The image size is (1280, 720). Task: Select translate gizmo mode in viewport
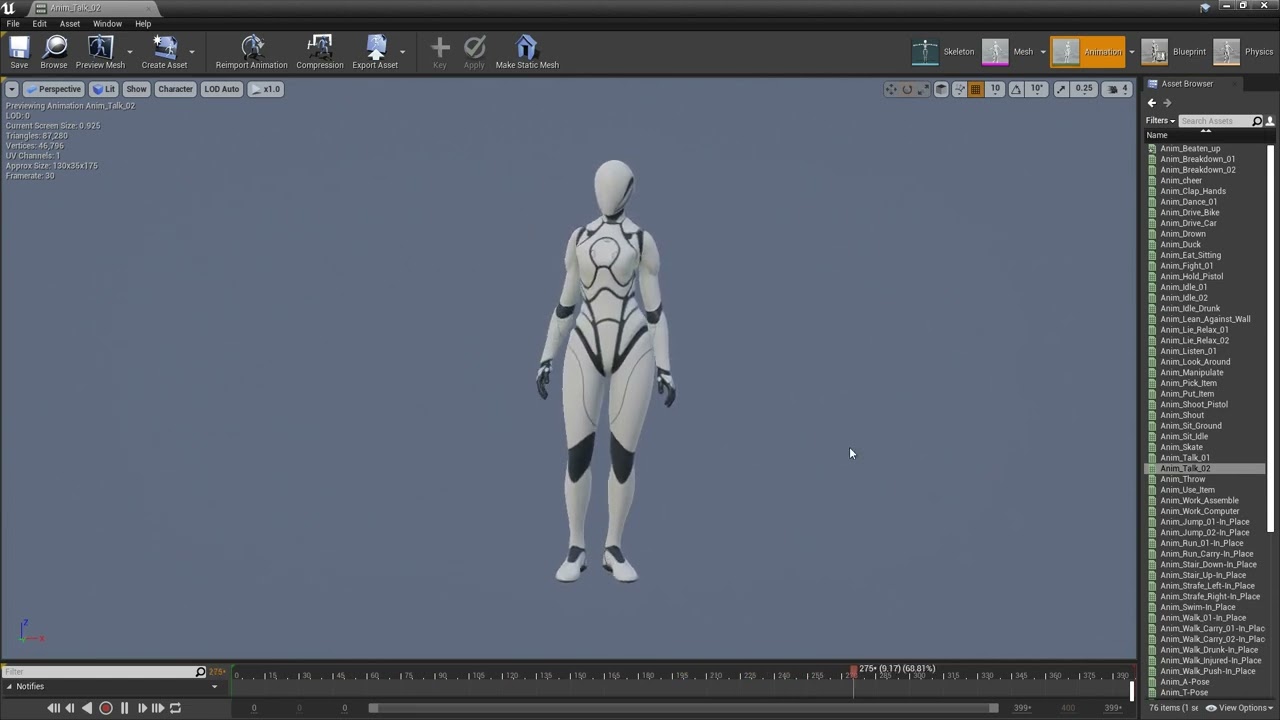tap(890, 89)
